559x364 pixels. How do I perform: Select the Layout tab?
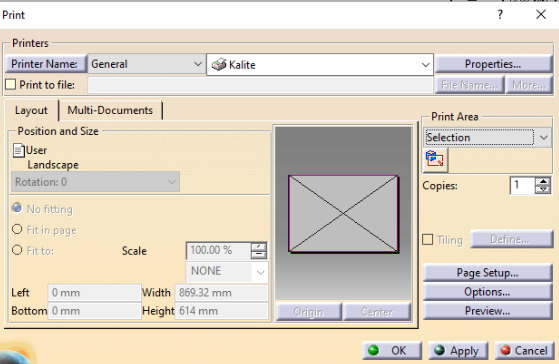tap(31, 110)
